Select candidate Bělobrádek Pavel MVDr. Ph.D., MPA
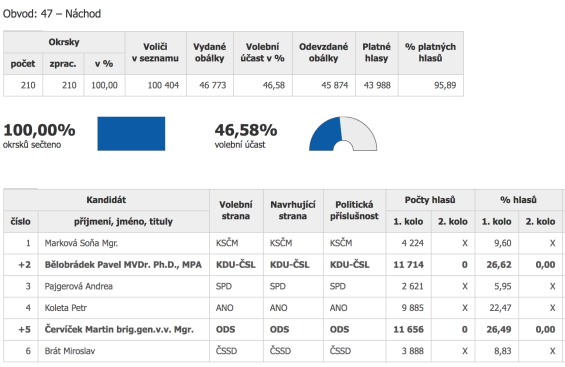The height and width of the screenshot is (367, 565). [x=123, y=265]
